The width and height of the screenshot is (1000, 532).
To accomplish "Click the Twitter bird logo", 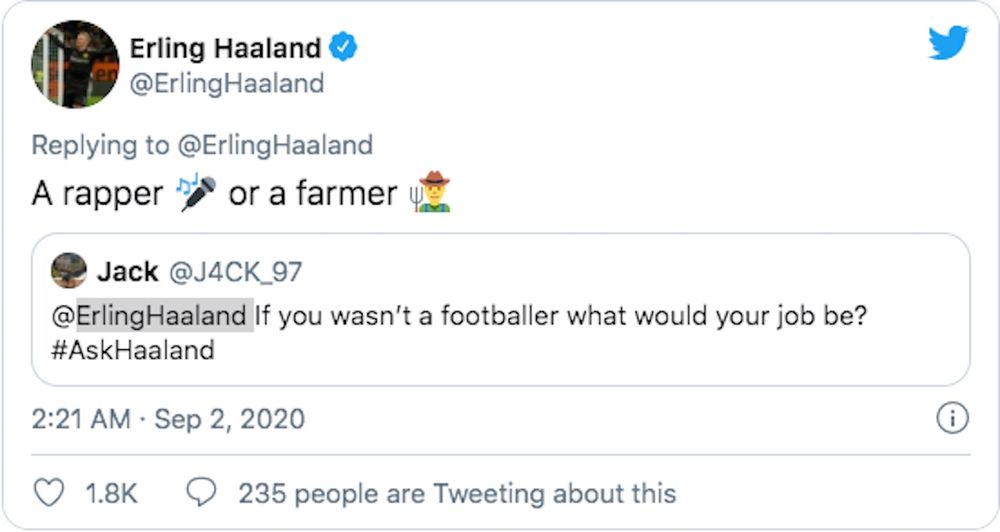I will (x=948, y=43).
